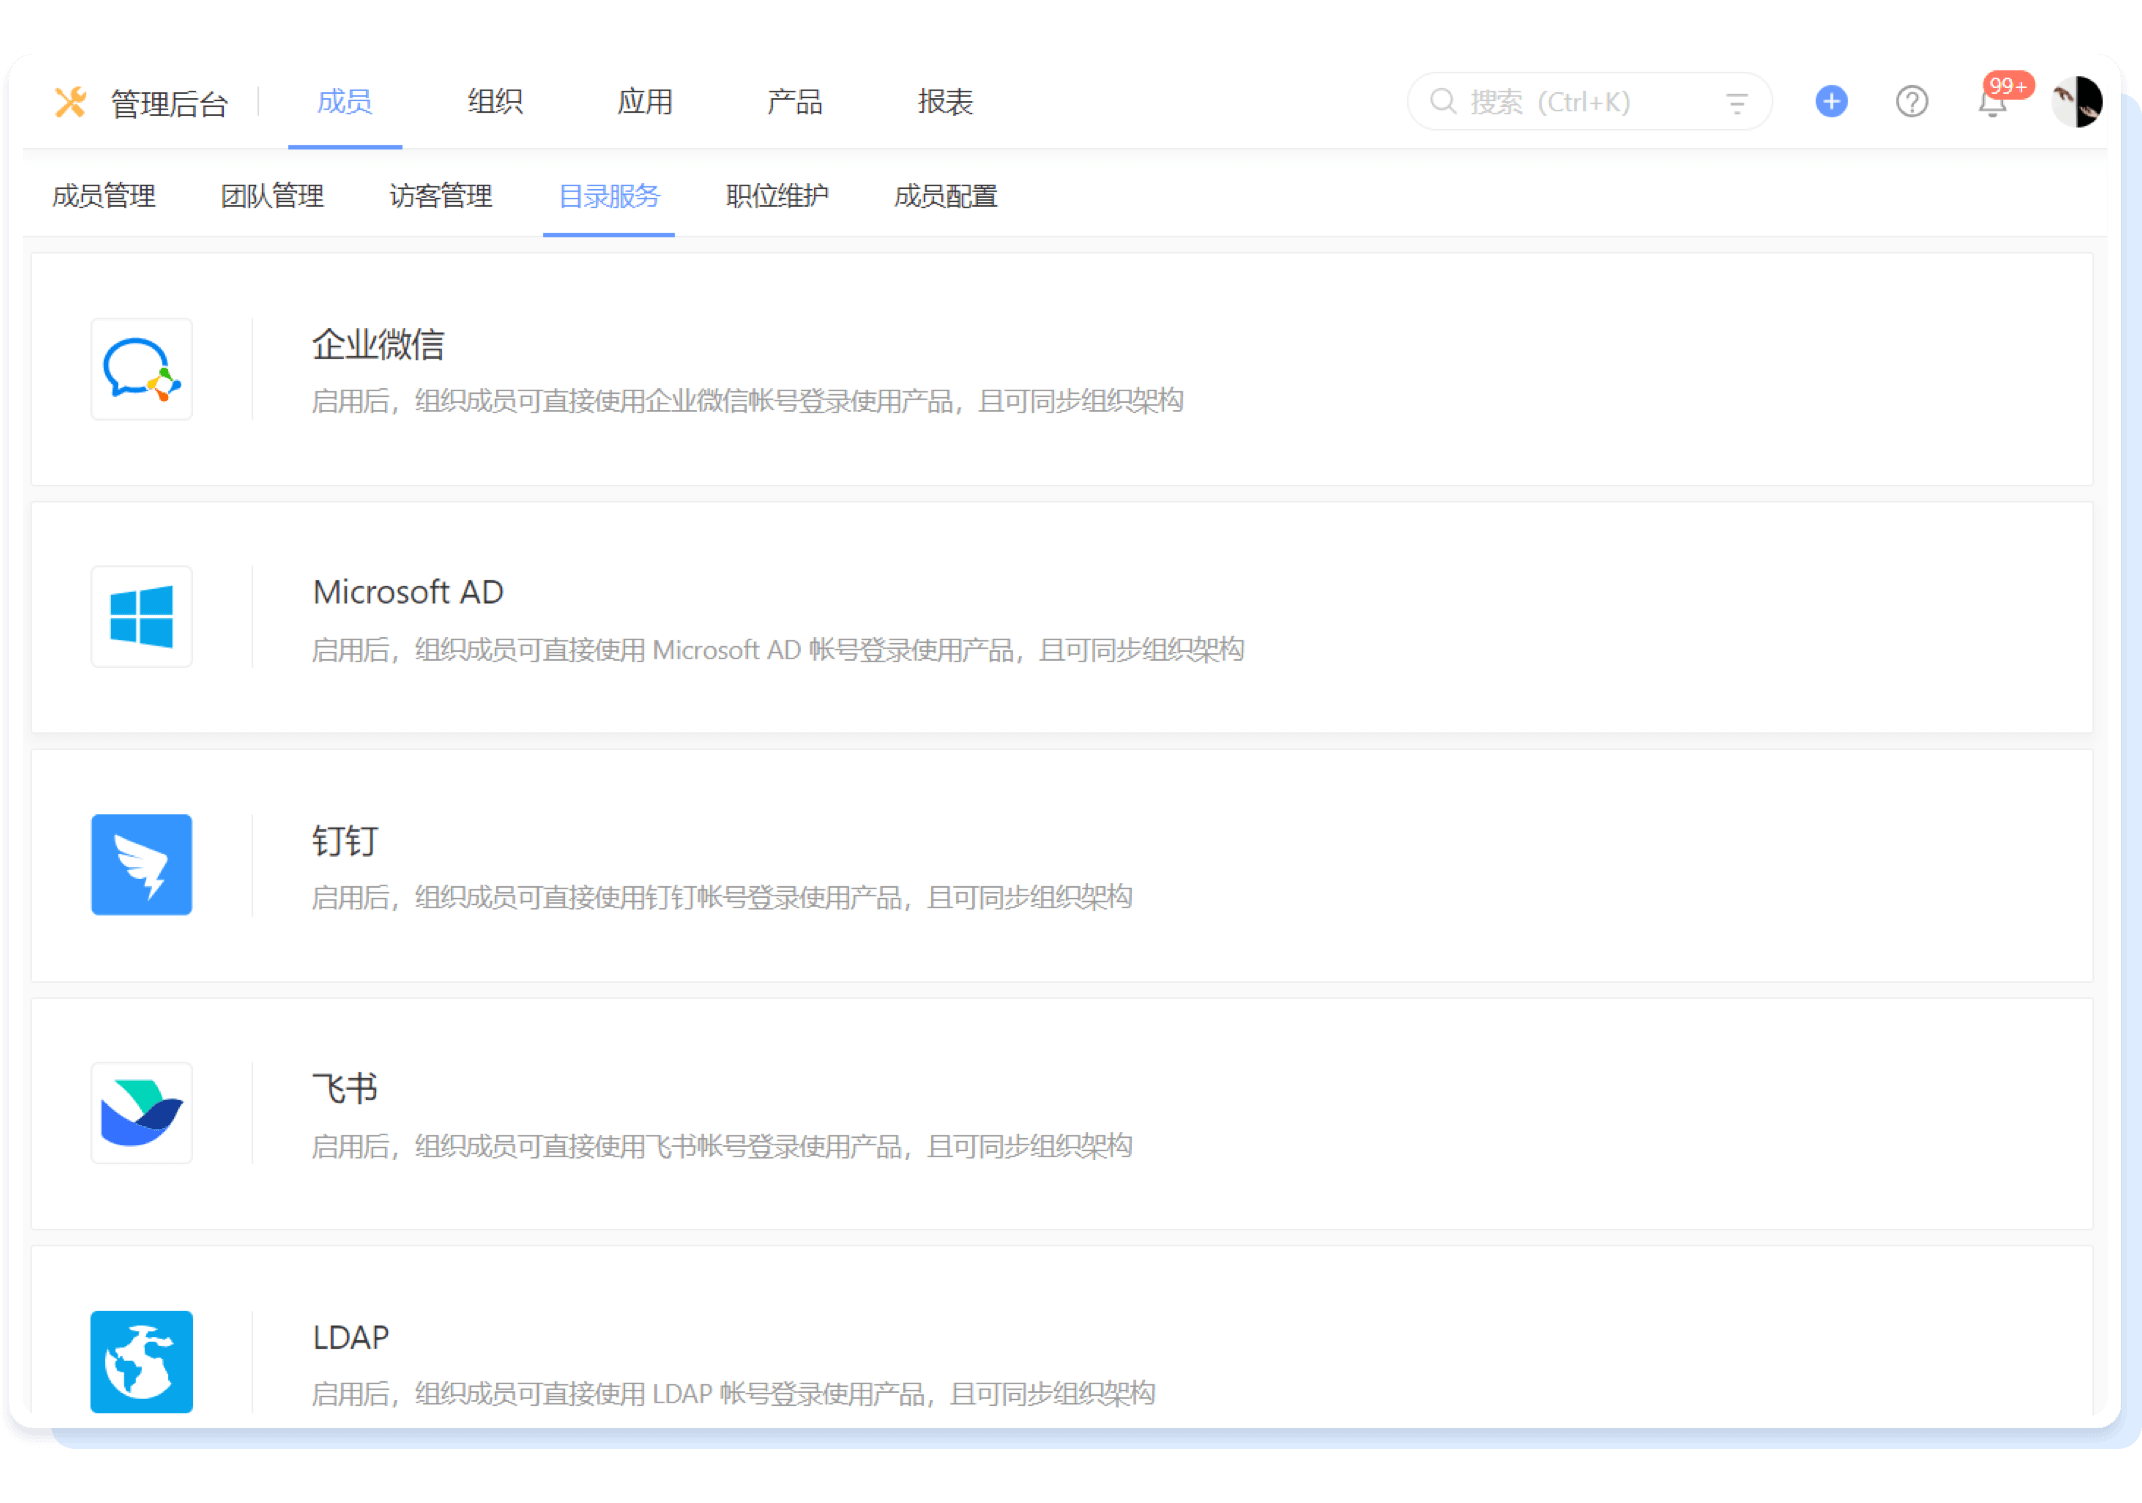Click the 飞书 bird logo icon
The height and width of the screenshot is (1503, 2142).
(142, 1113)
